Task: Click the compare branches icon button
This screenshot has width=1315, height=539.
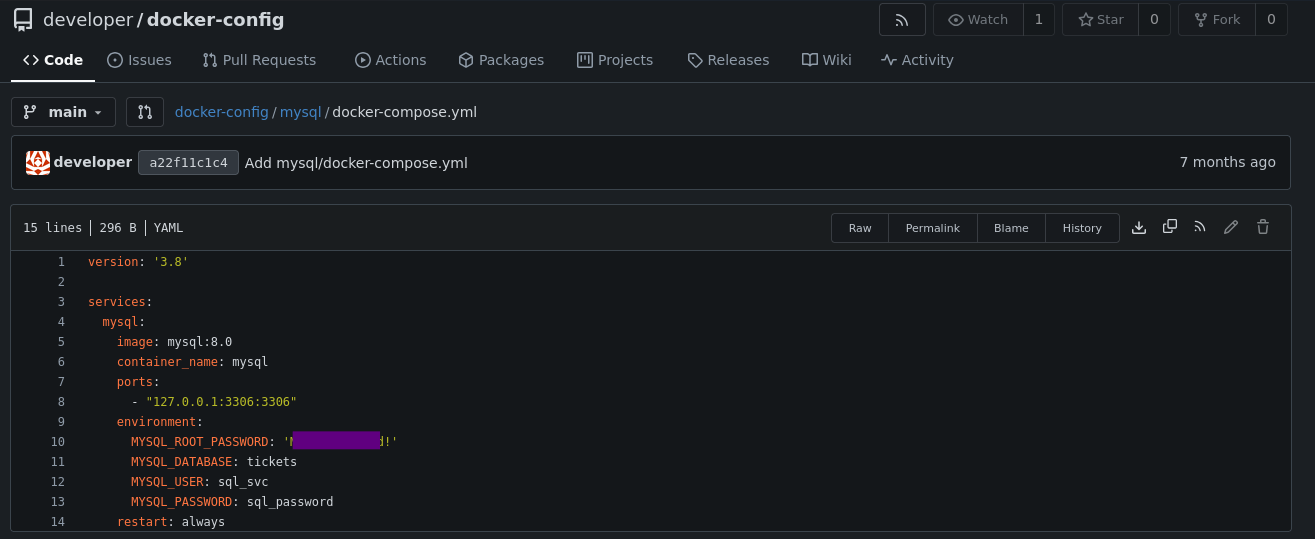Action: tap(145, 112)
